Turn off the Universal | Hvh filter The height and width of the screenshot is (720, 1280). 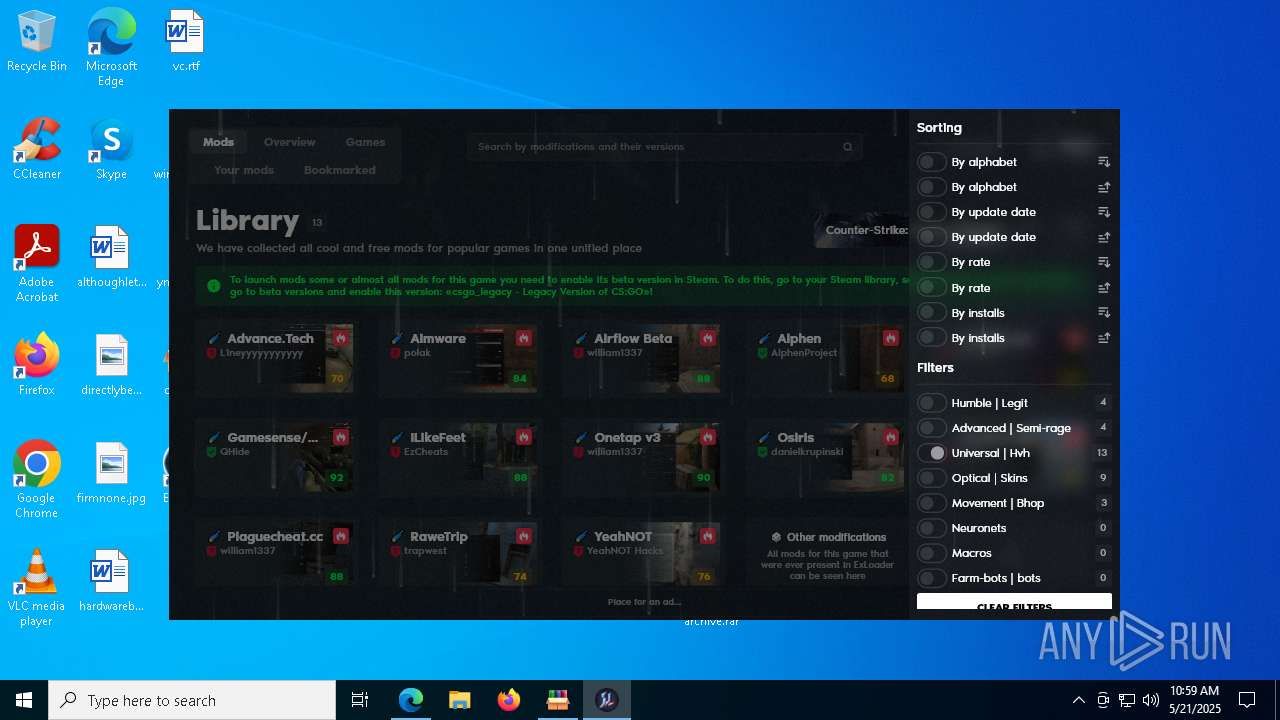click(931, 453)
